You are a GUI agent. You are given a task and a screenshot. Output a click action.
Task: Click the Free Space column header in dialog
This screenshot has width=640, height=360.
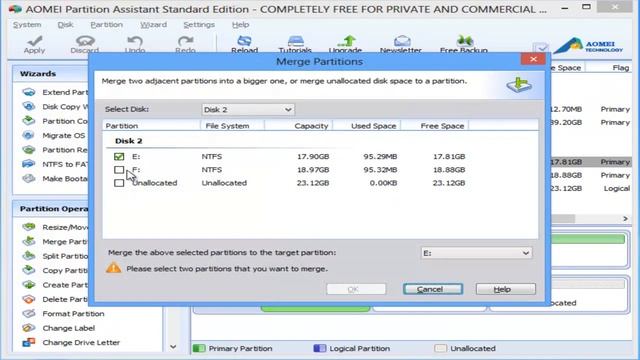pyautogui.click(x=435, y=126)
